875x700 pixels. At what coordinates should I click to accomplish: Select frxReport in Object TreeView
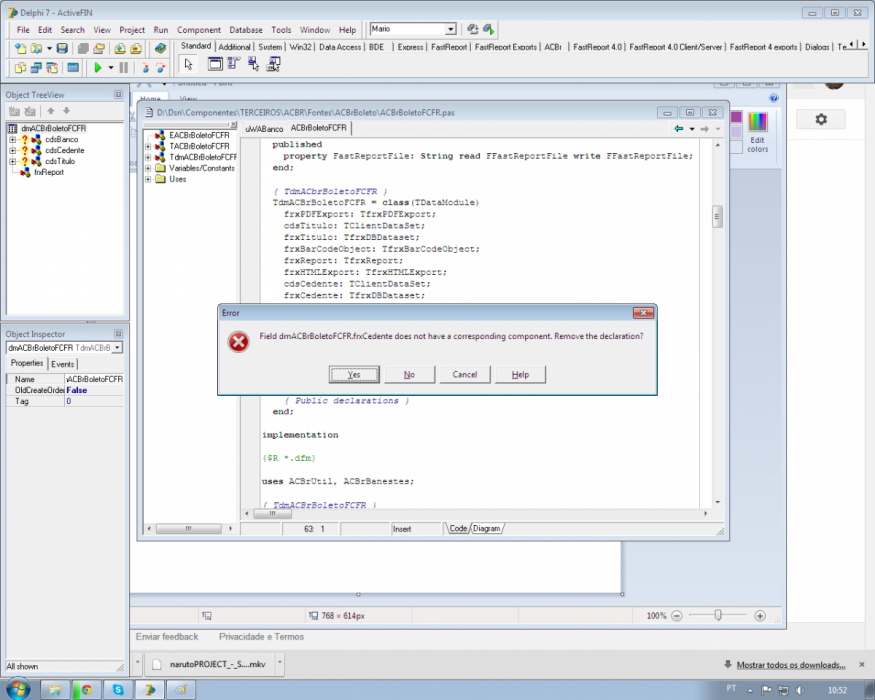click(49, 172)
